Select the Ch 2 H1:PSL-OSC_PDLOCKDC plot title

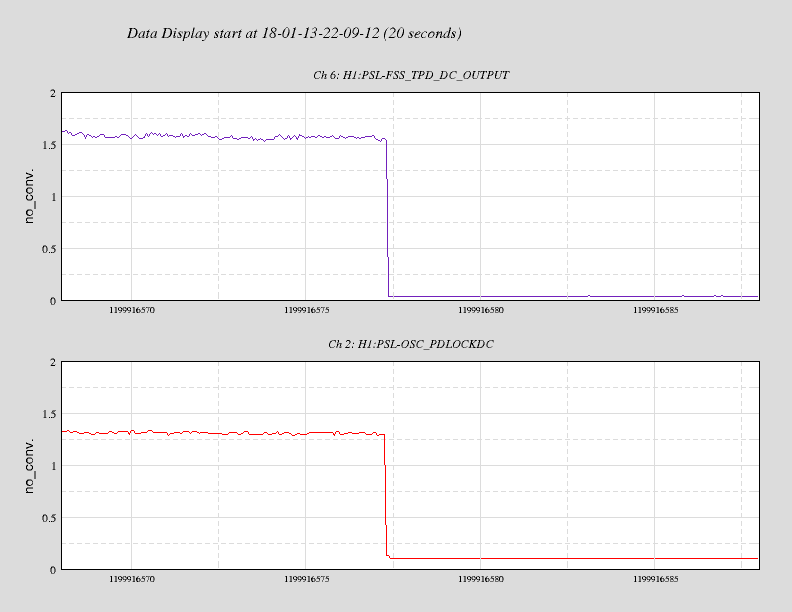click(411, 344)
